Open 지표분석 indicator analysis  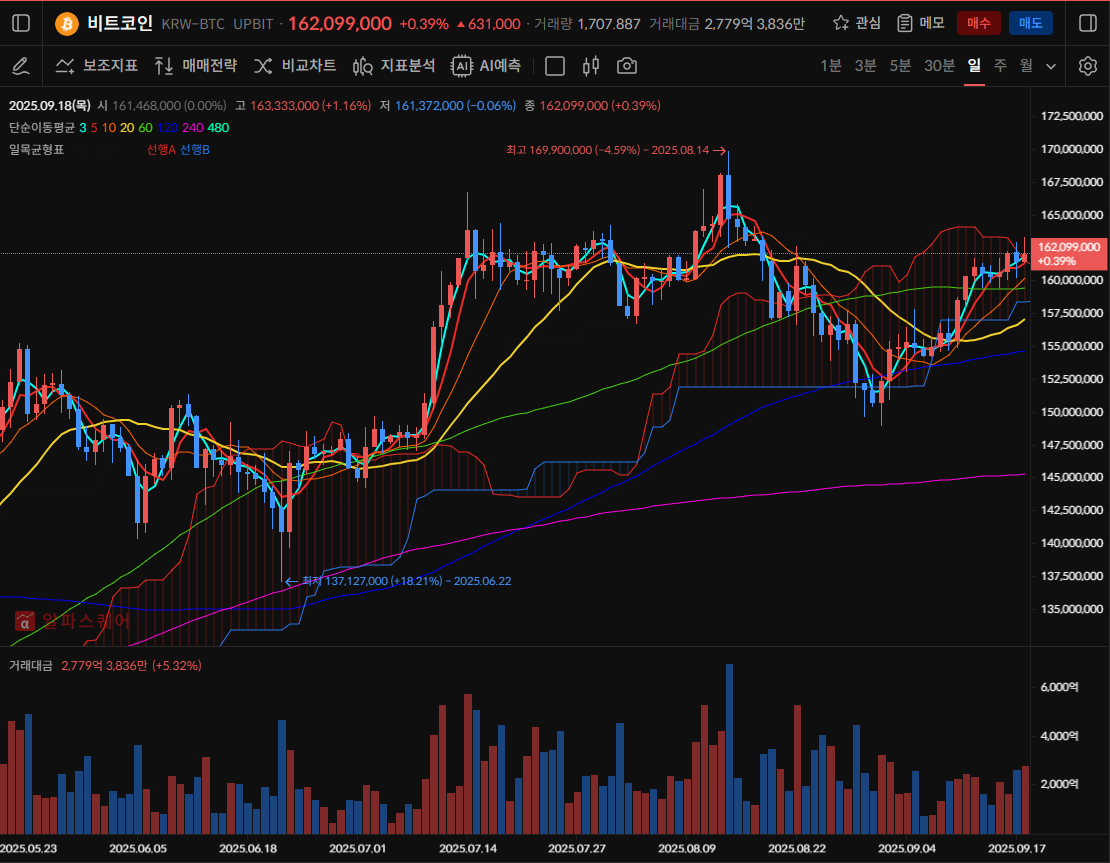coord(394,66)
